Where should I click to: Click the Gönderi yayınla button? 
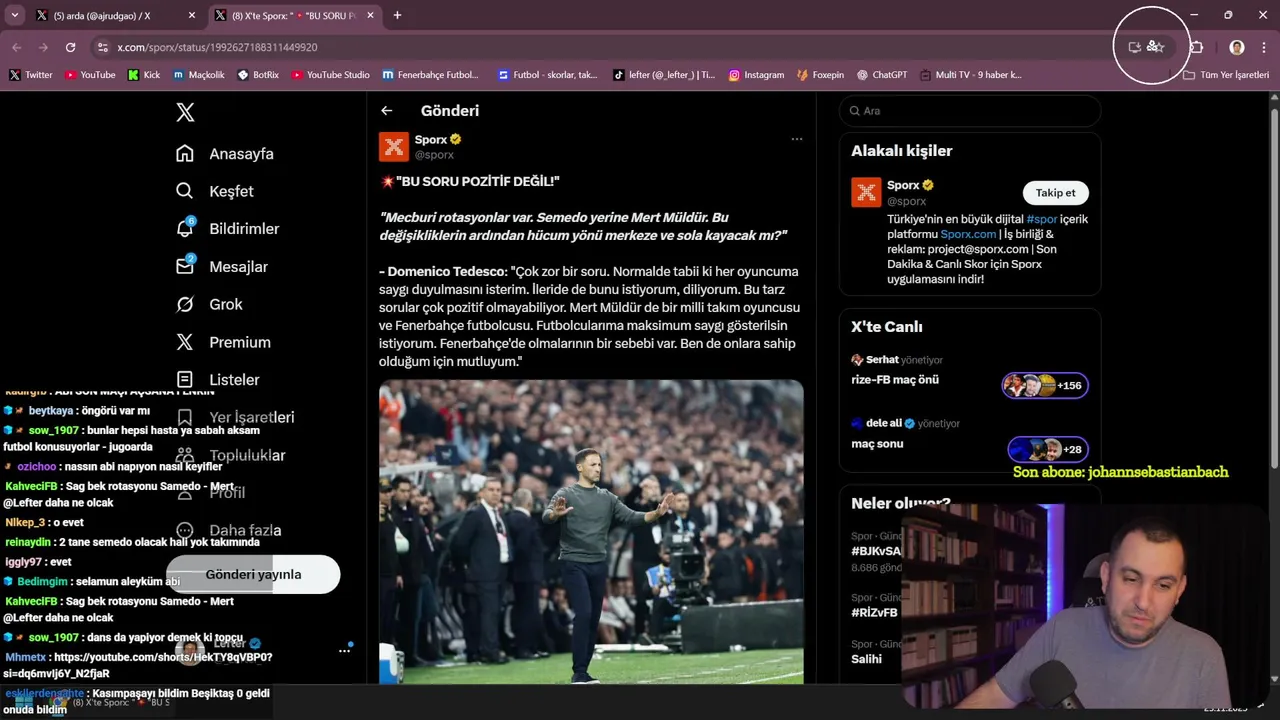pos(253,574)
